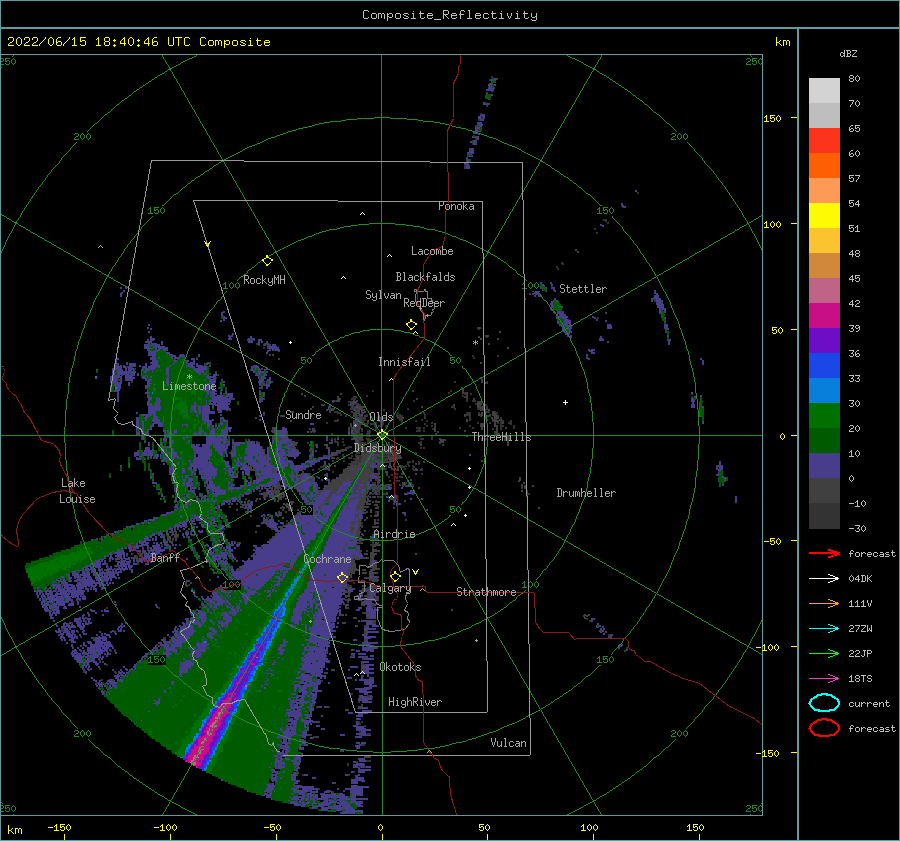Choose the light orange 54–57 dBZ swatch
900x841 pixels.
[x=824, y=191]
